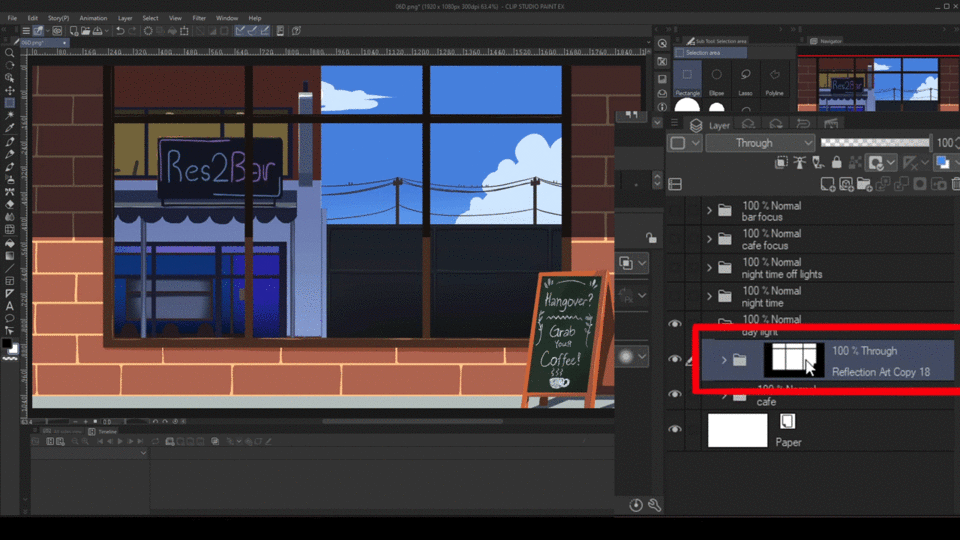Click the Paper layer white thumbnail

coord(737,430)
